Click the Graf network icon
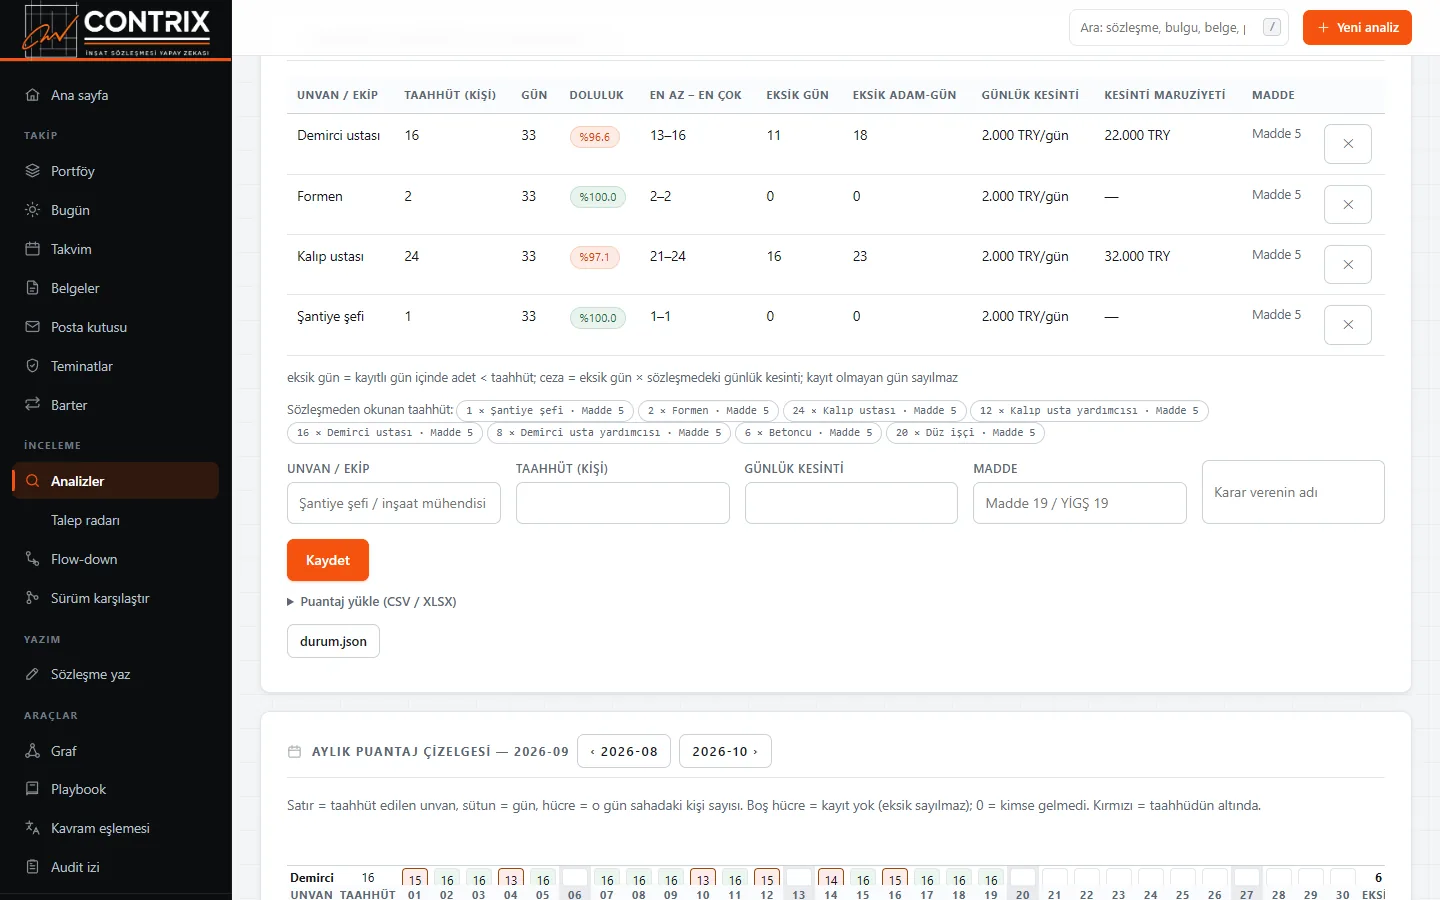1440x900 pixels. tap(32, 751)
